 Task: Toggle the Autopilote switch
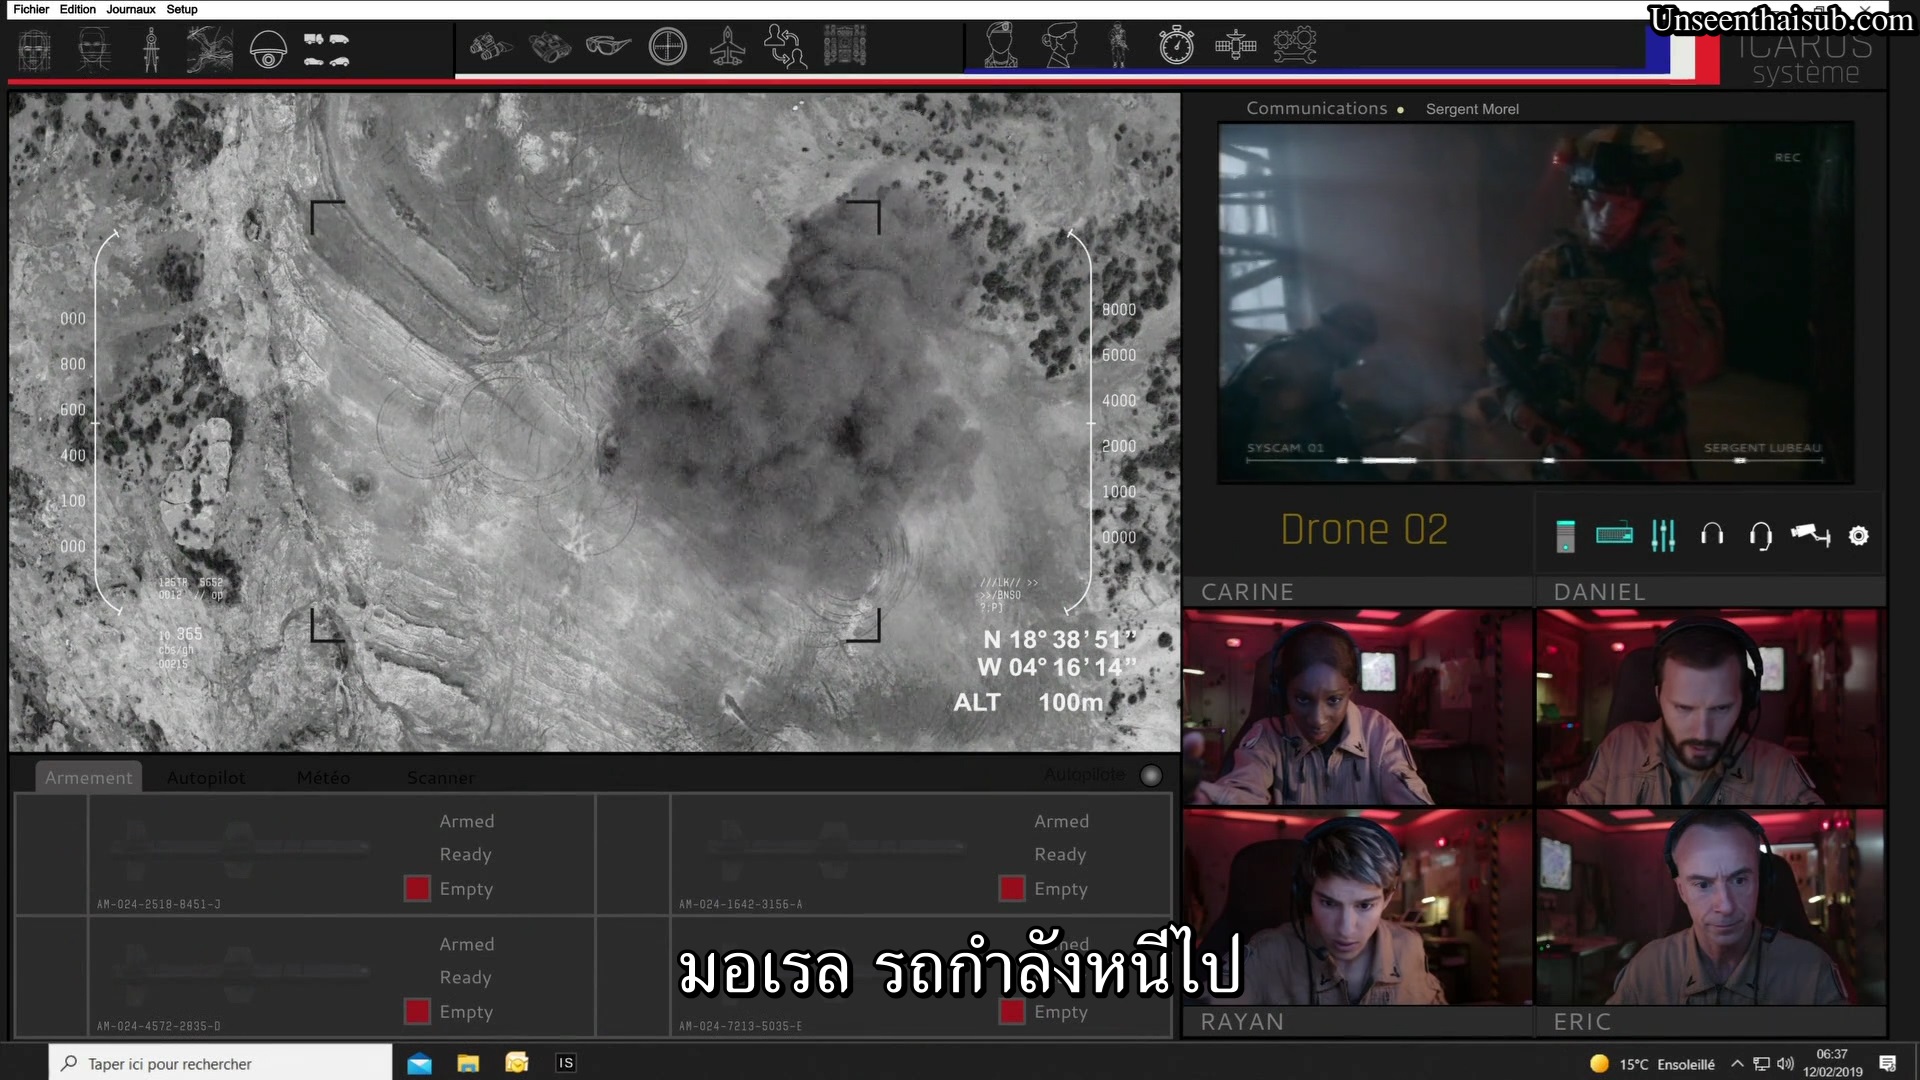[1151, 775]
